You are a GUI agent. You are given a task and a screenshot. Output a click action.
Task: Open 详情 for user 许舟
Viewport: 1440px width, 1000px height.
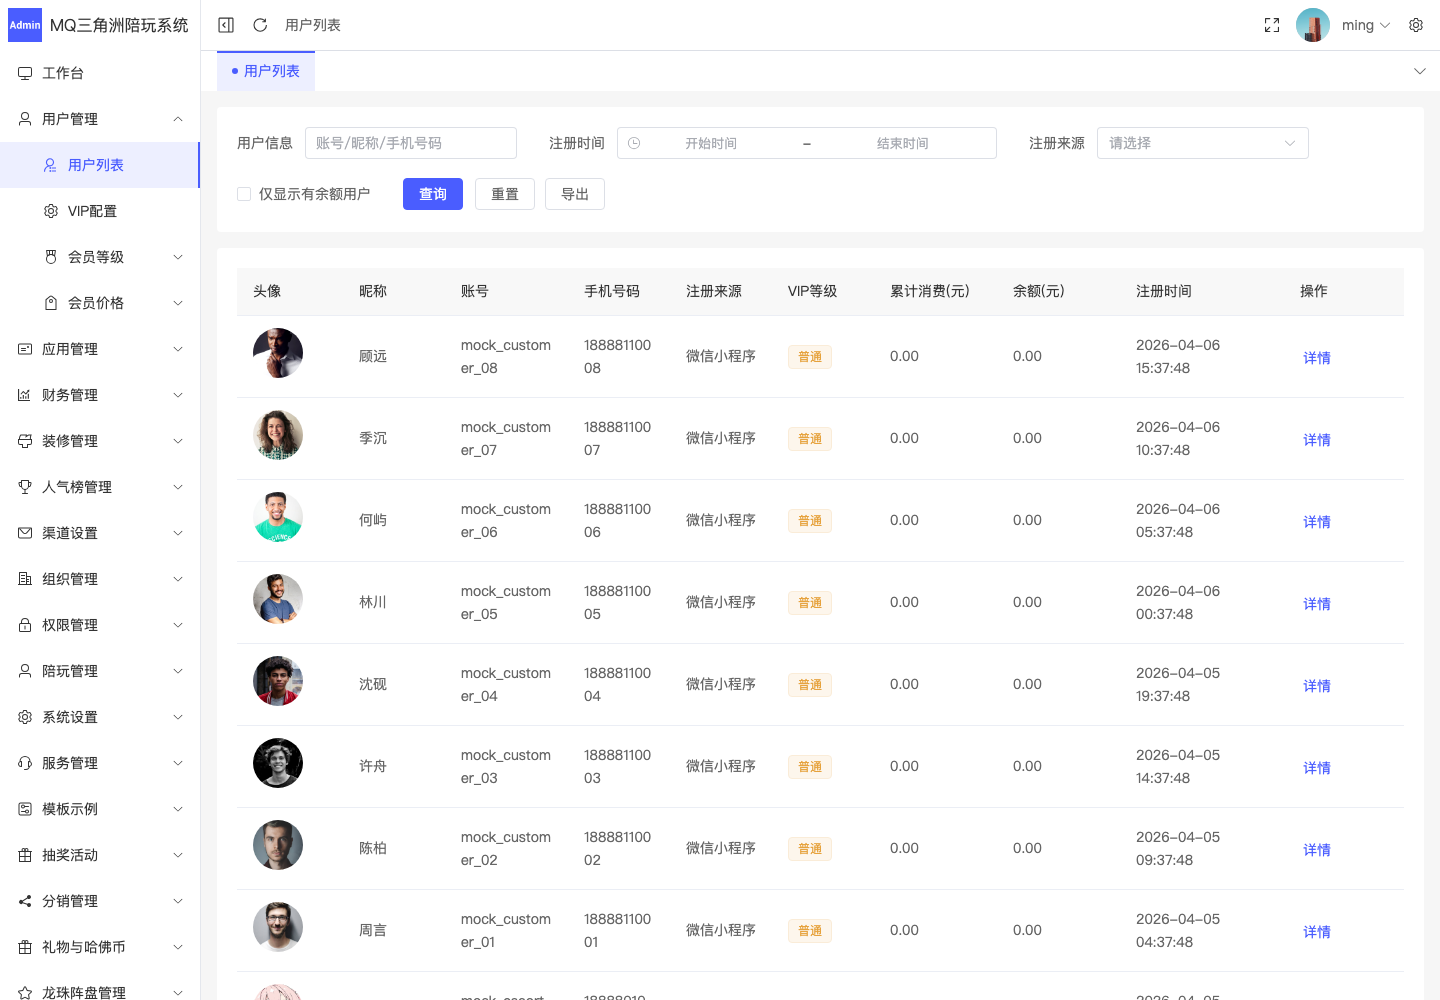coord(1317,768)
